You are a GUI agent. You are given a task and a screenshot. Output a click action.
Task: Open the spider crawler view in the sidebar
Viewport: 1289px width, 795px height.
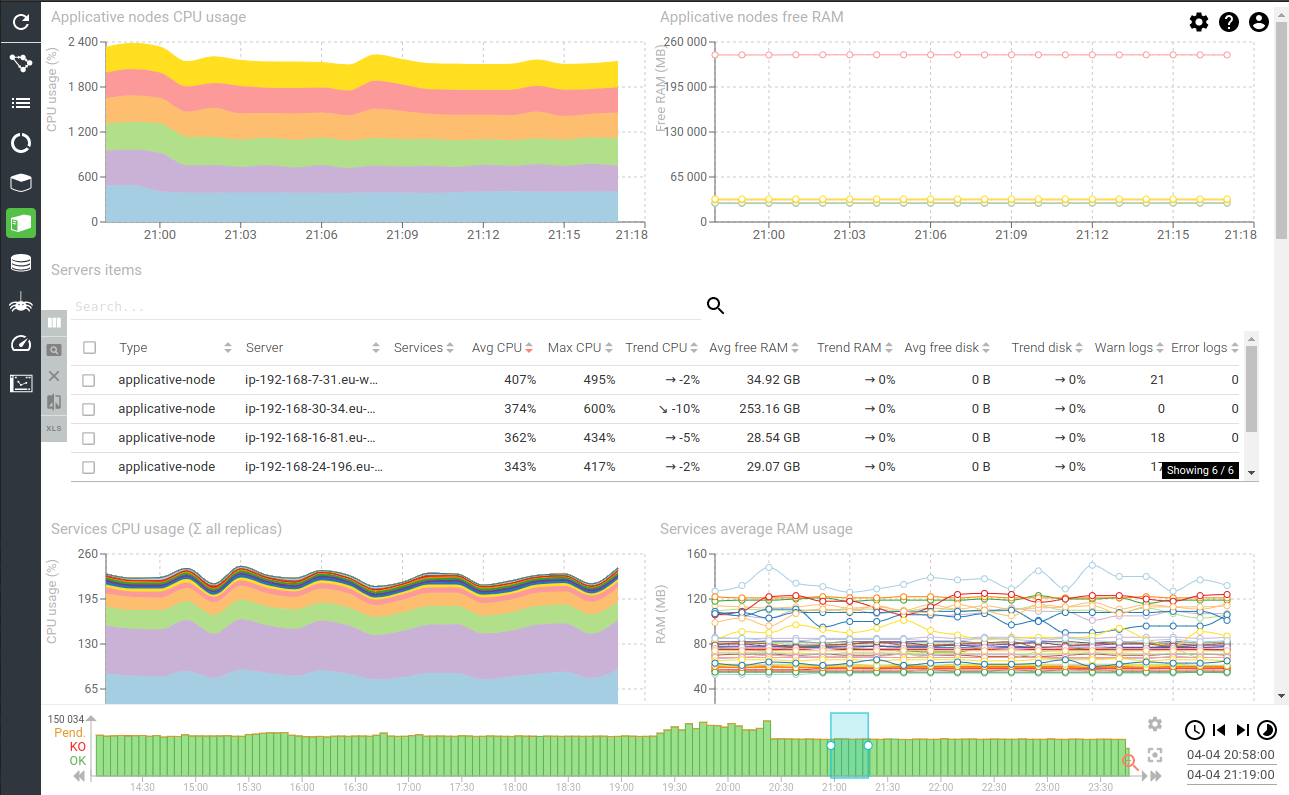20,302
